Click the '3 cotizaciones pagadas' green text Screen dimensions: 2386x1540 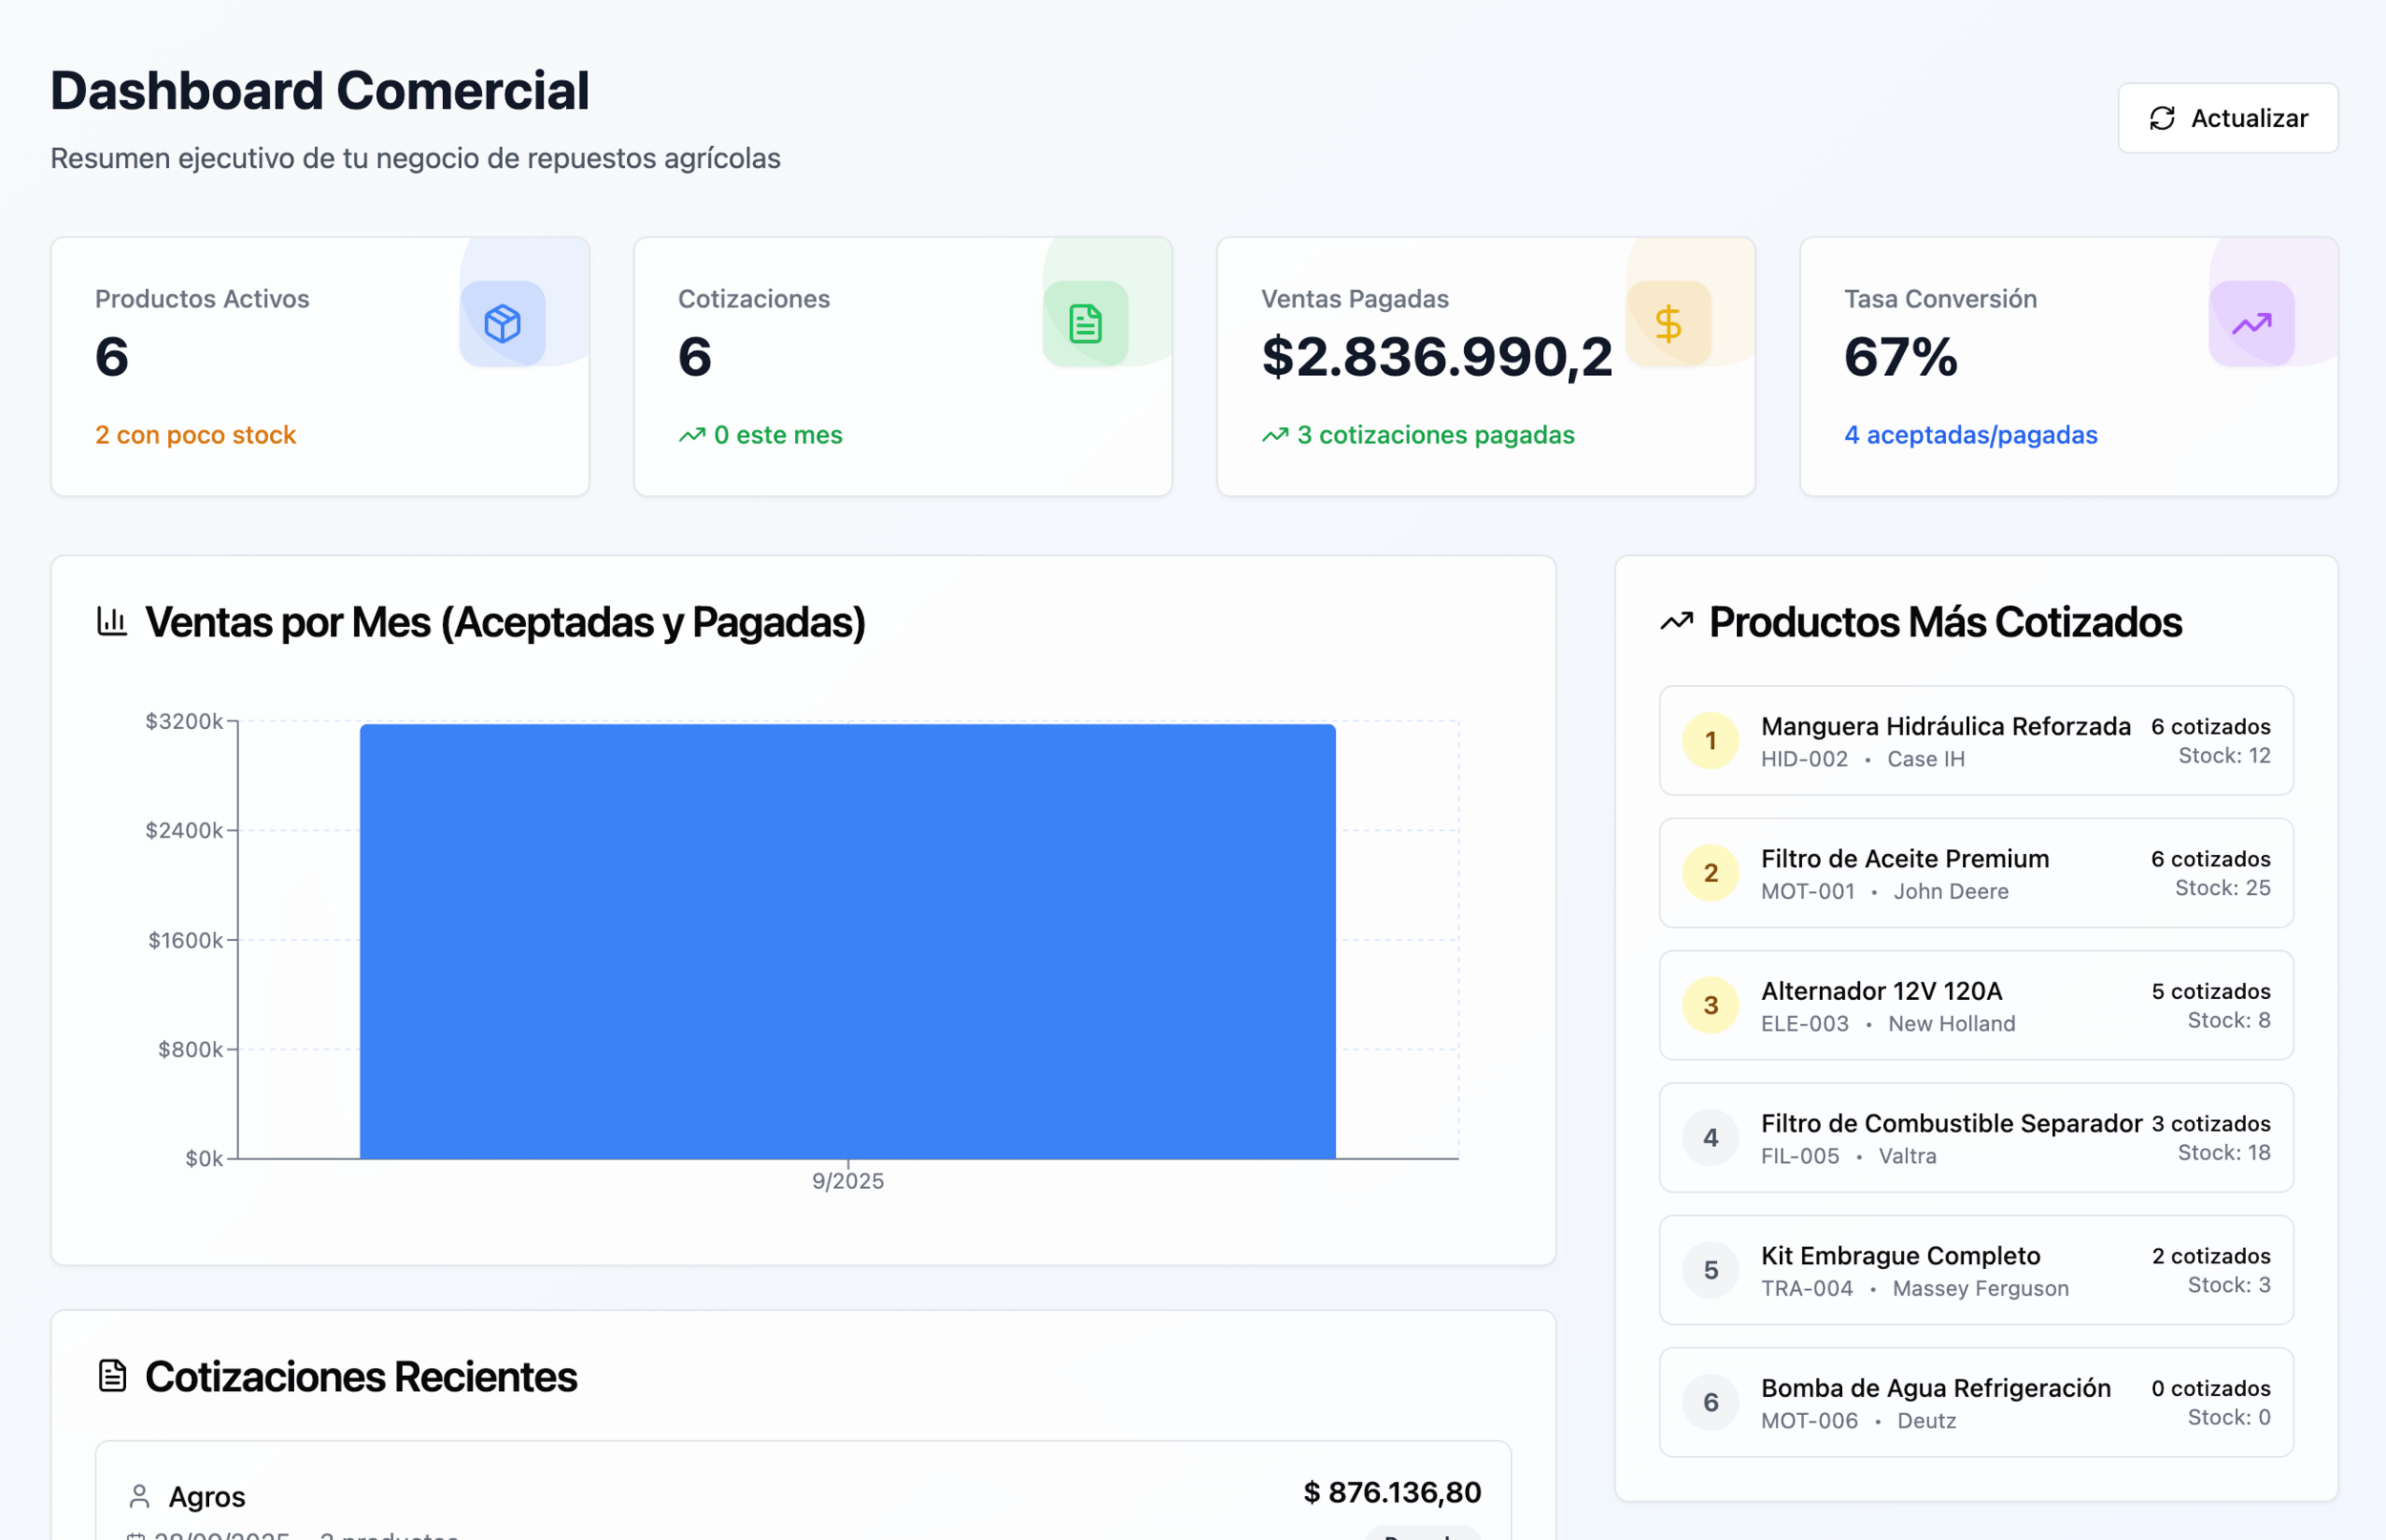coord(1434,435)
